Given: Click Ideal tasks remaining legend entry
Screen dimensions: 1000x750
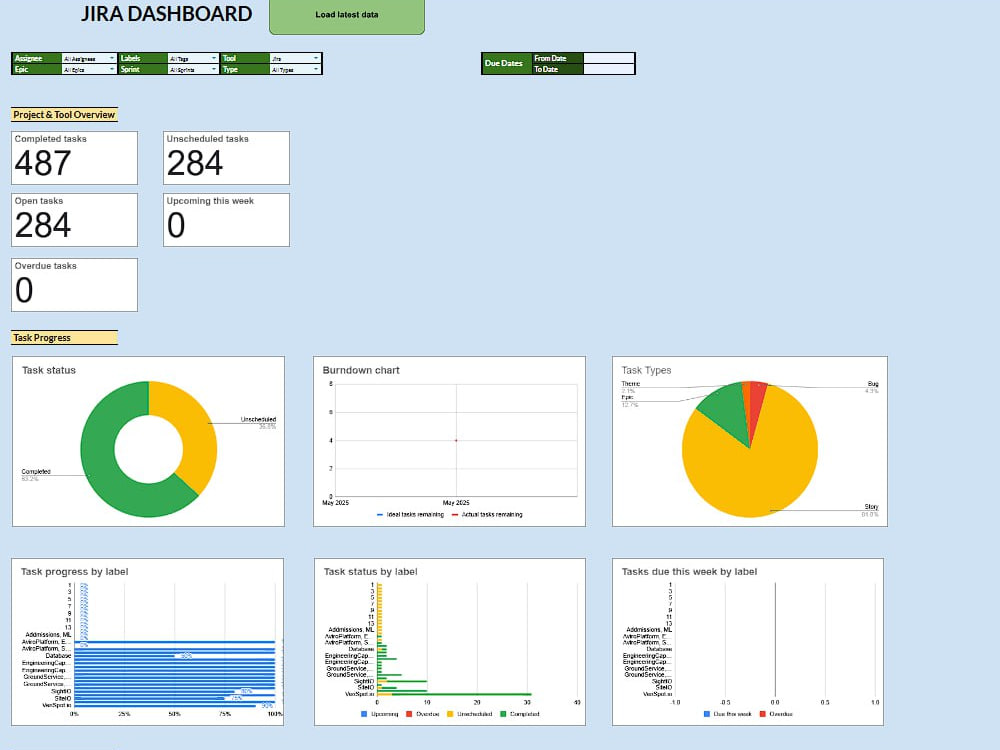Looking at the screenshot, I should (410, 515).
